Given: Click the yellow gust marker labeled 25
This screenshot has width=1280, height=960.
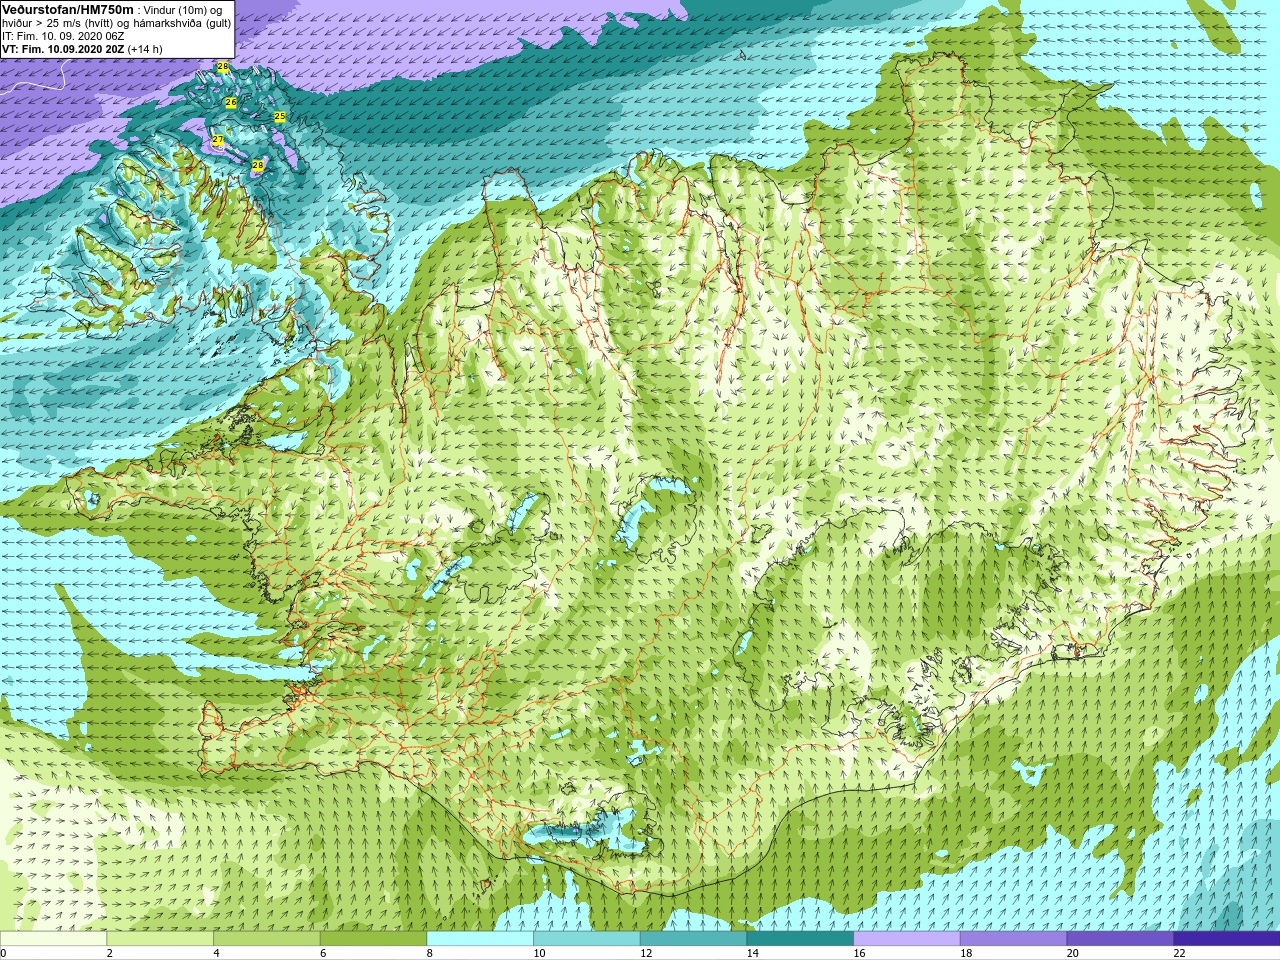Looking at the screenshot, I should 280,116.
